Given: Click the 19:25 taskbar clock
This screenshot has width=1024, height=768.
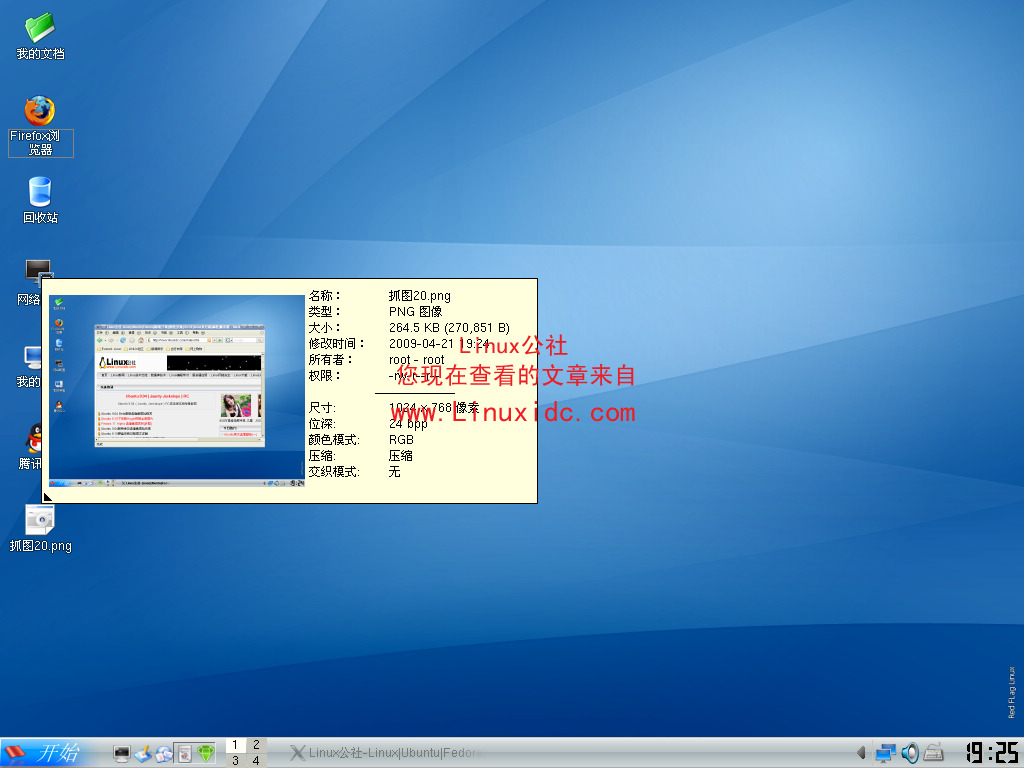Looking at the screenshot, I should [991, 753].
